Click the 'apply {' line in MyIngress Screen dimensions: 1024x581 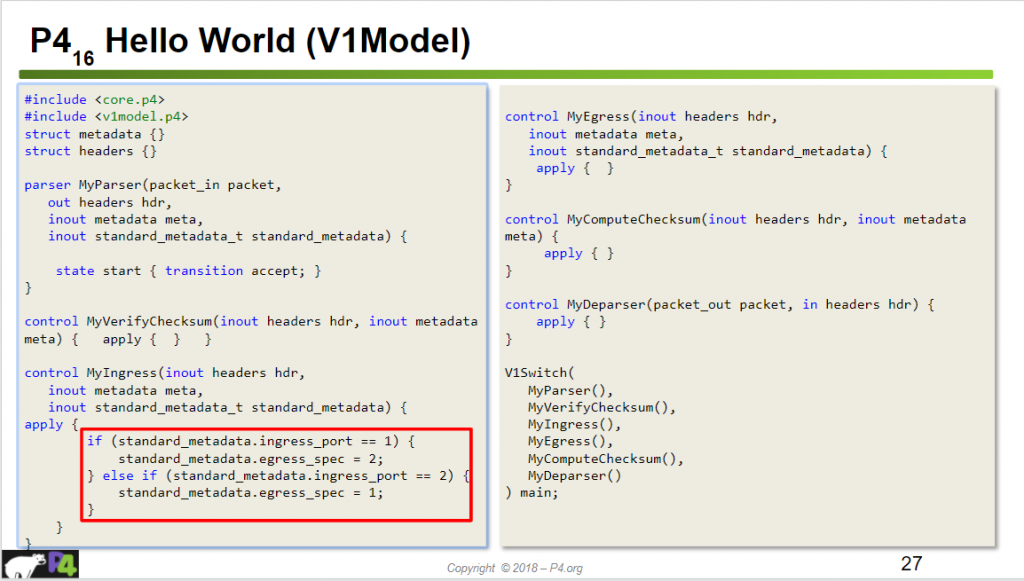51,424
